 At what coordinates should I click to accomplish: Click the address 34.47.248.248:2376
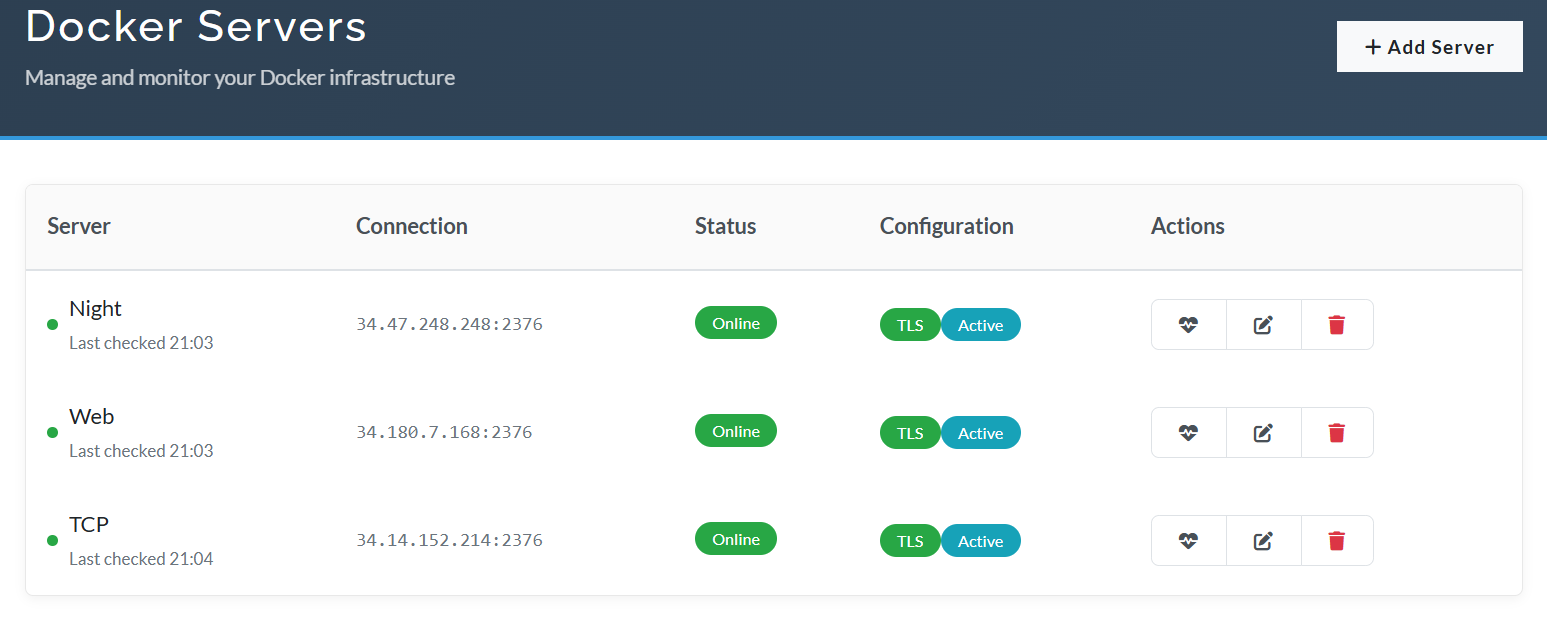point(449,325)
